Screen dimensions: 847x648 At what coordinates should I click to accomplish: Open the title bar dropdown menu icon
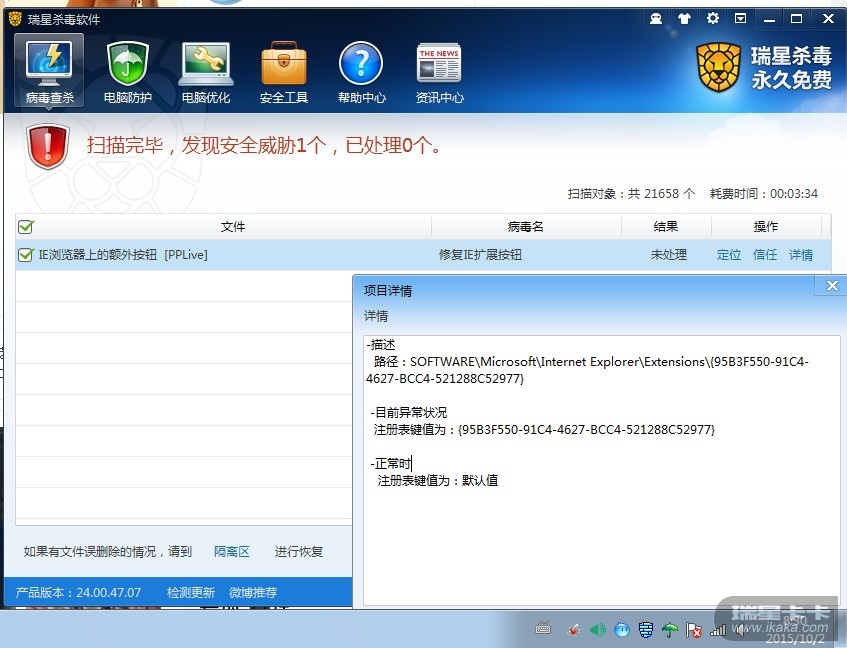[x=741, y=19]
